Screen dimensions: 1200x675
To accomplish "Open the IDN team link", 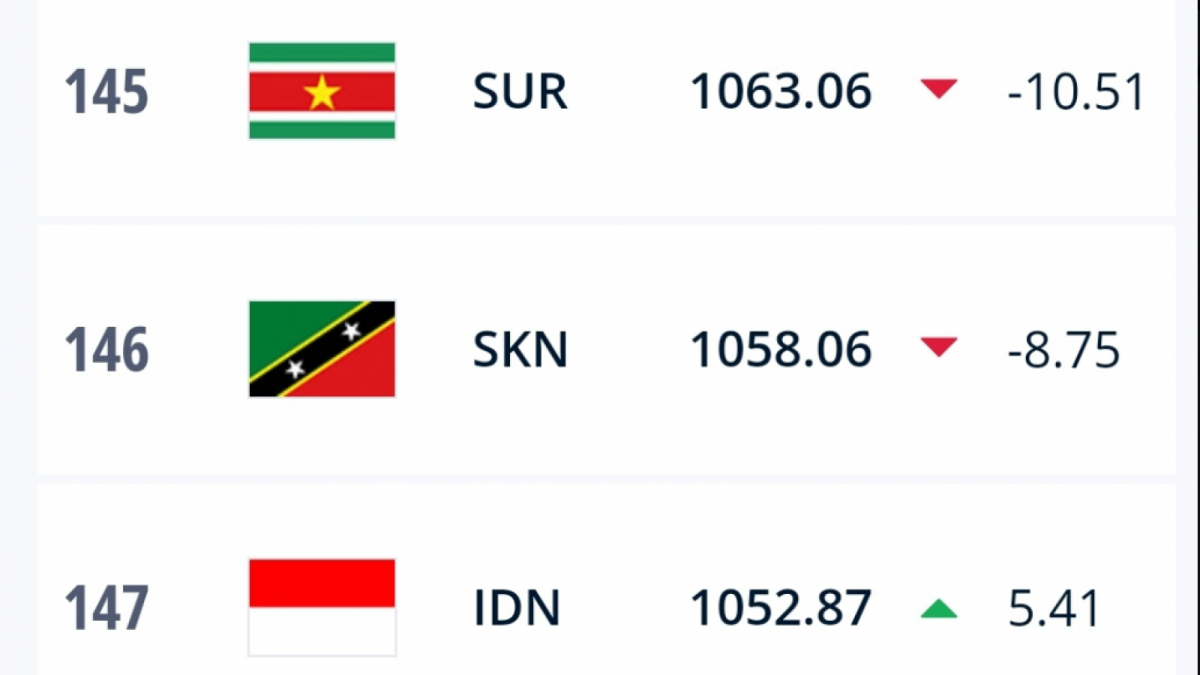I will 517,608.
